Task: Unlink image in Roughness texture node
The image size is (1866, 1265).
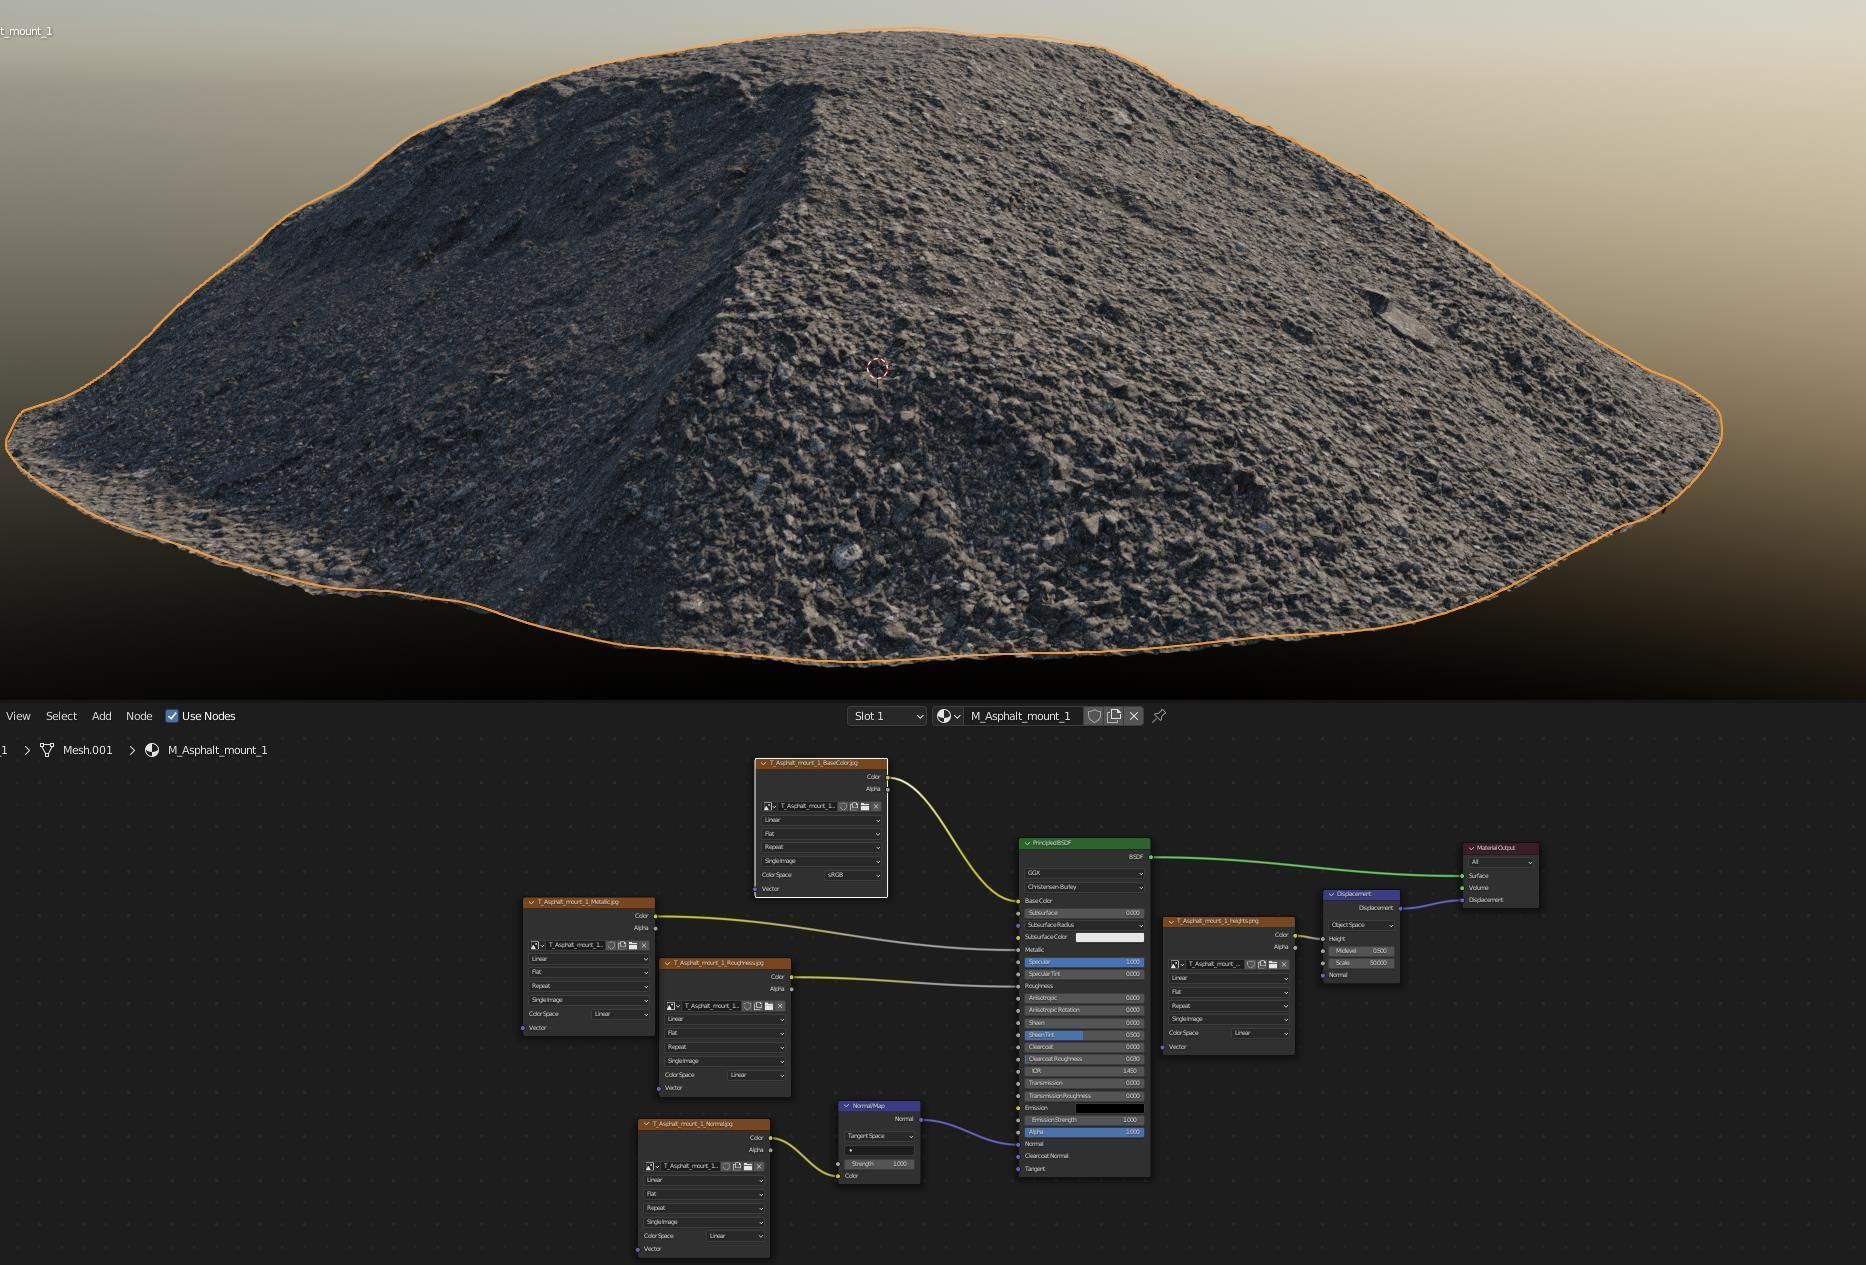Action: pyautogui.click(x=780, y=1006)
